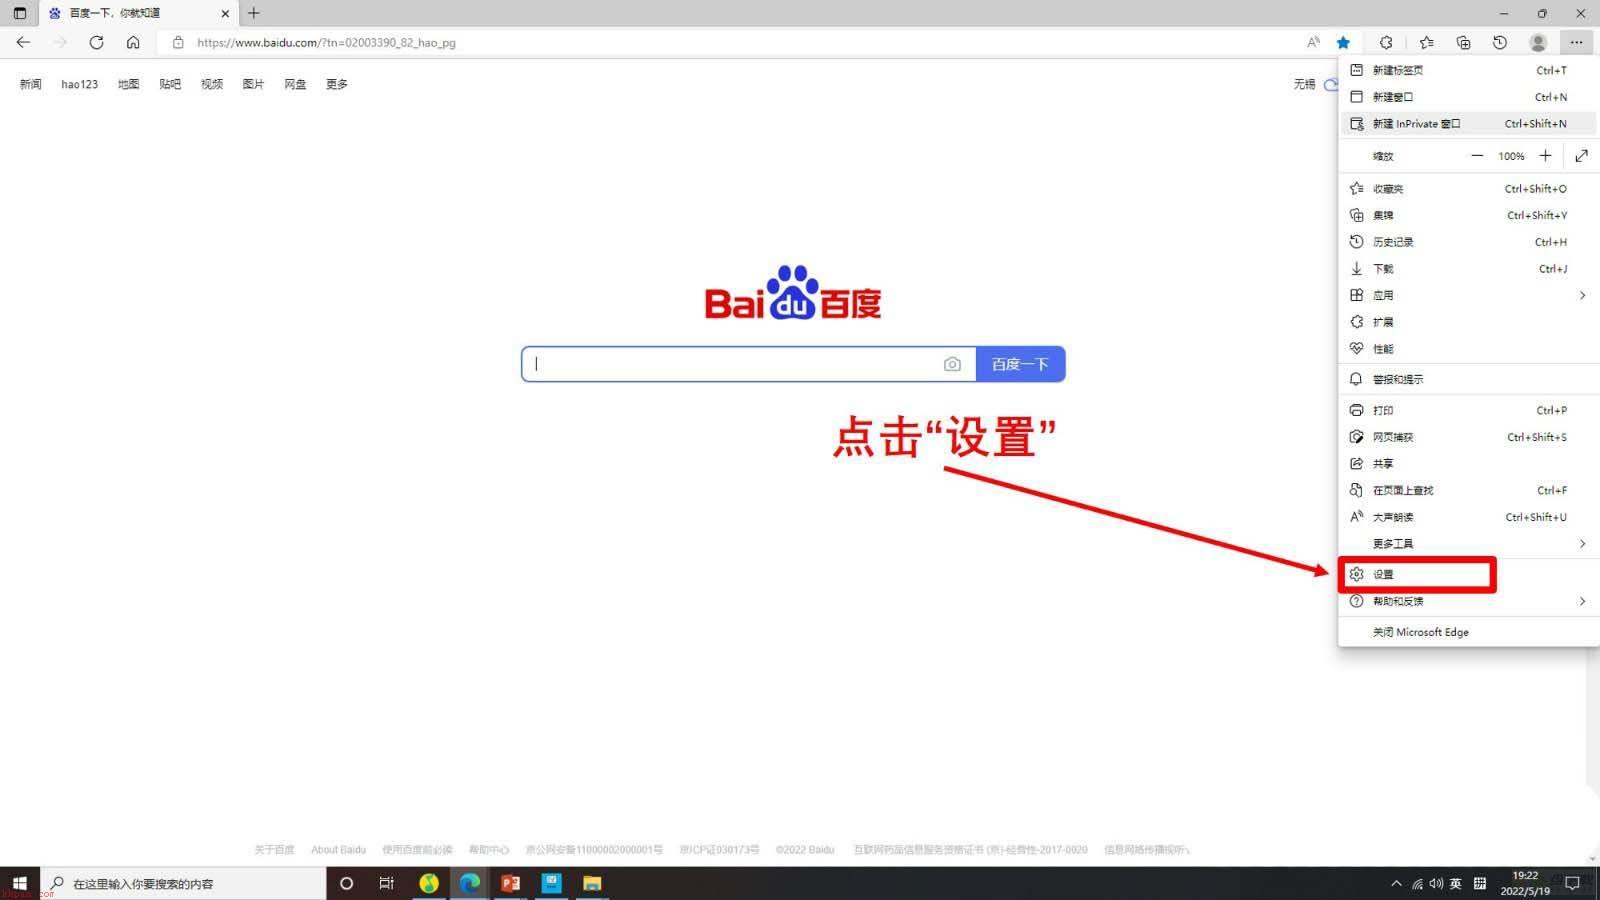Select 新建窗口 in the menu
The height and width of the screenshot is (900, 1600).
[x=1468, y=97]
